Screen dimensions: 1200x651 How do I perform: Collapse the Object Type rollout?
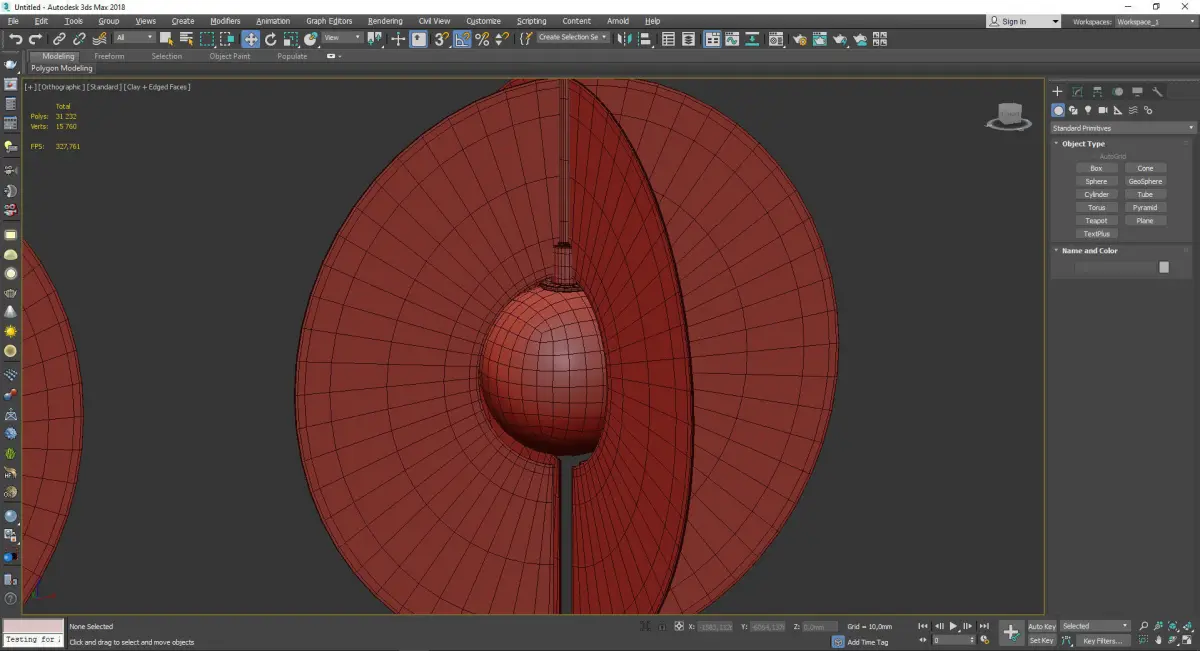pyautogui.click(x=1083, y=144)
